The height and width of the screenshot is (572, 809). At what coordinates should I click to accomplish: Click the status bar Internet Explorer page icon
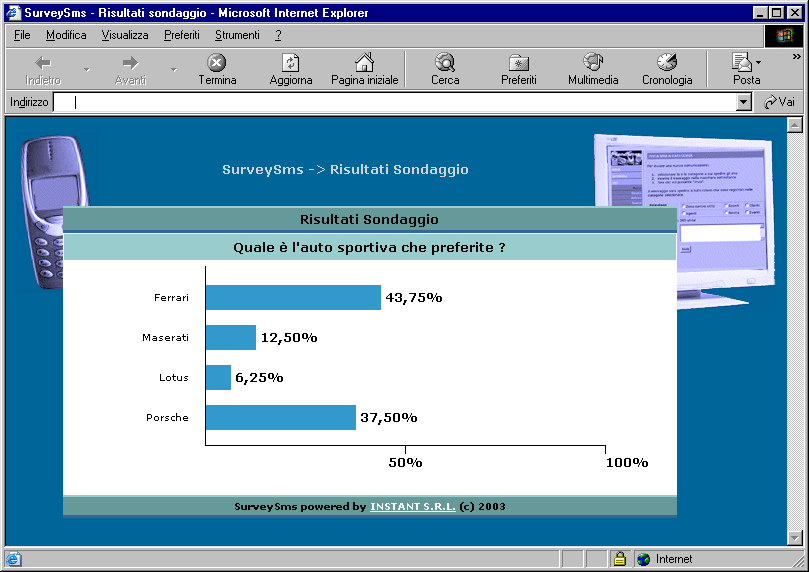(13, 559)
